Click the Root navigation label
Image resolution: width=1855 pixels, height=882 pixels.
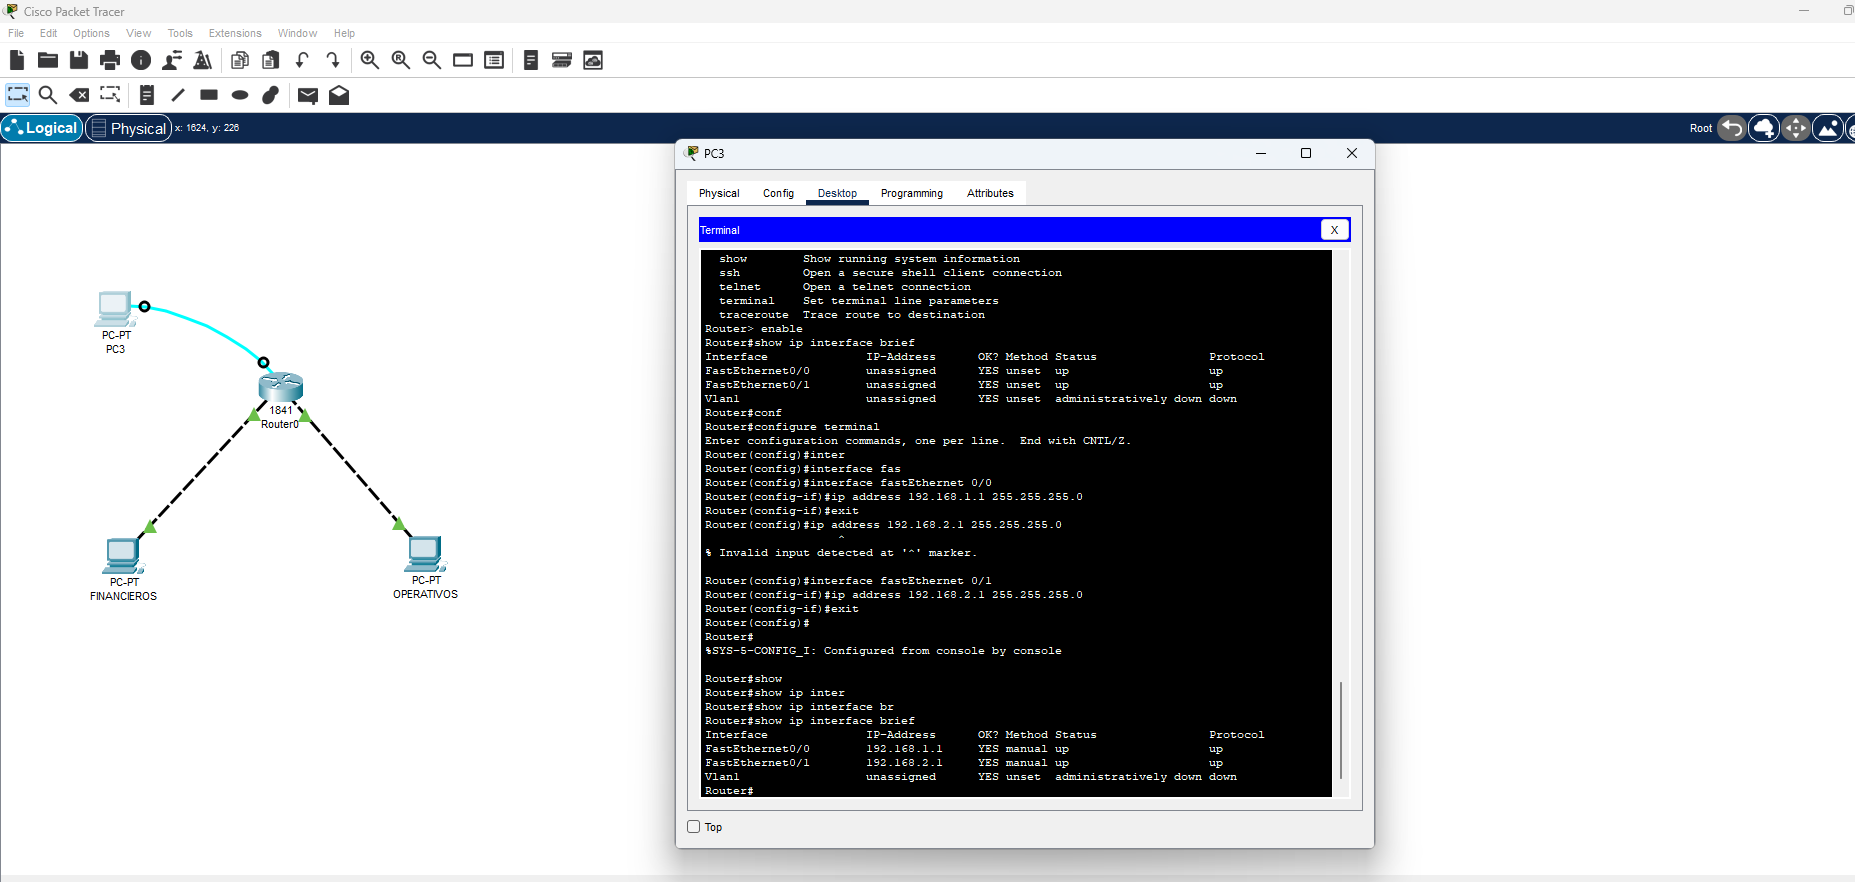1700,128
